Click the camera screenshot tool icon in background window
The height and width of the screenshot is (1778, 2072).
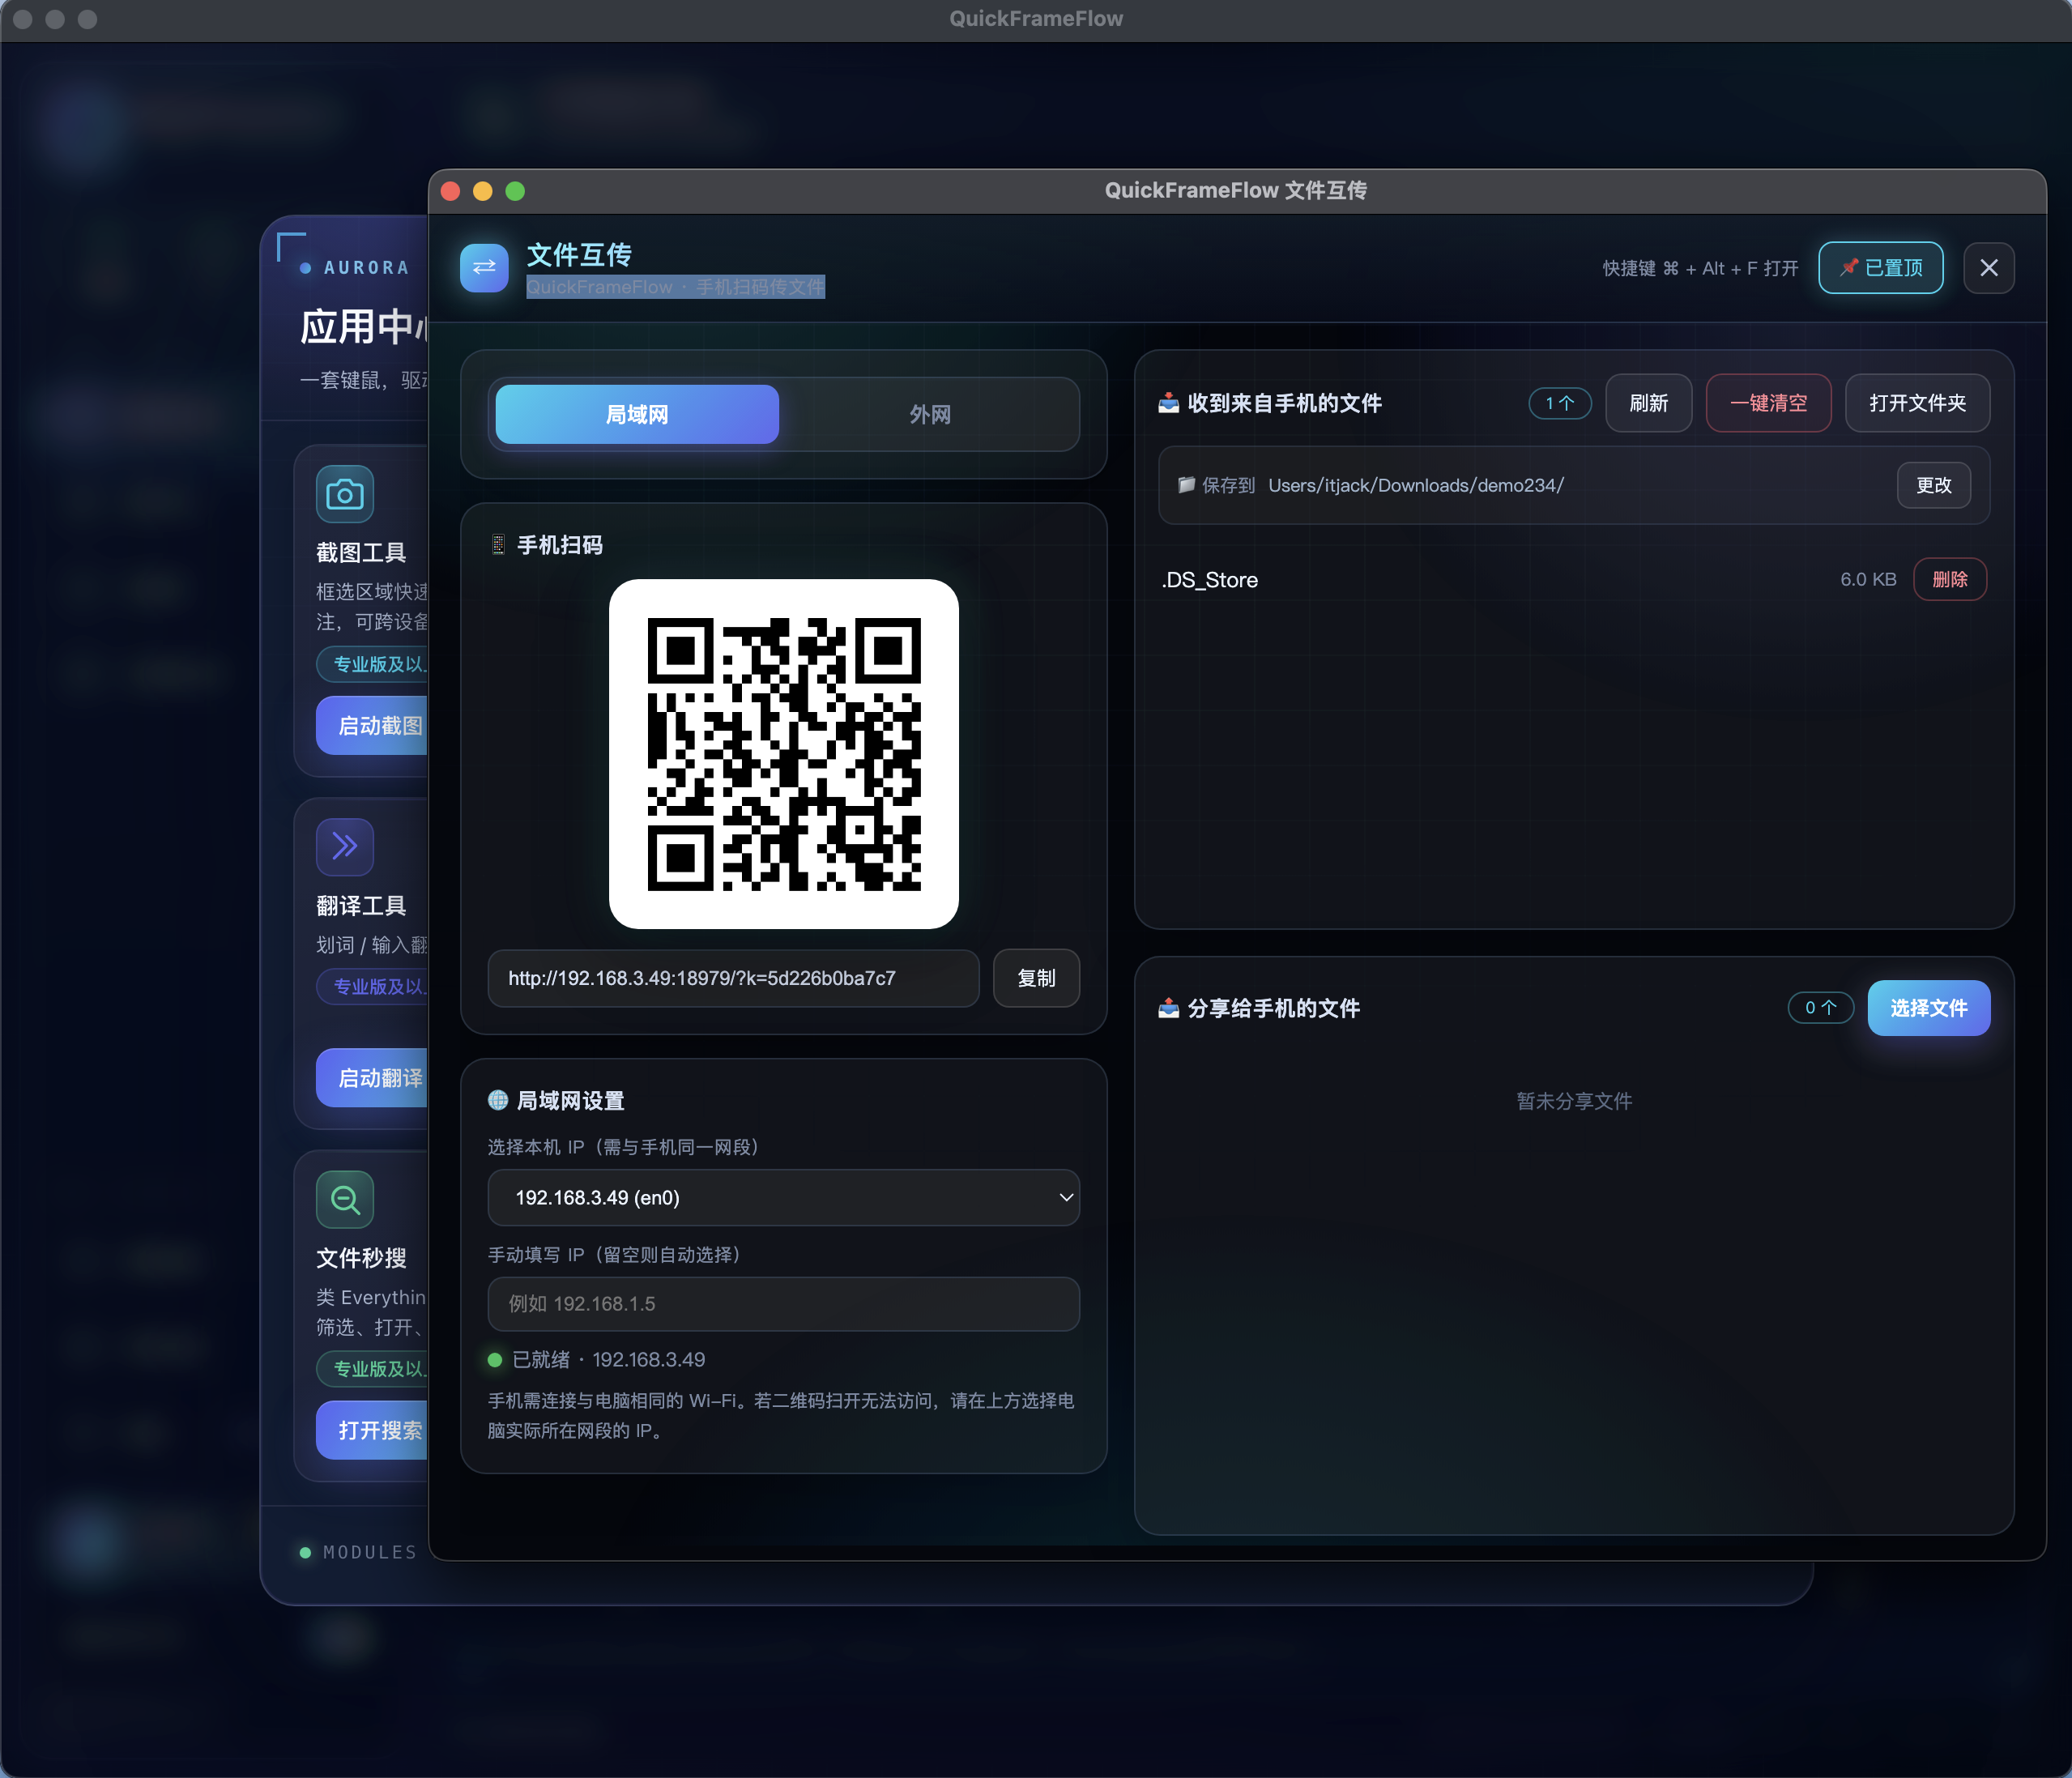point(345,494)
